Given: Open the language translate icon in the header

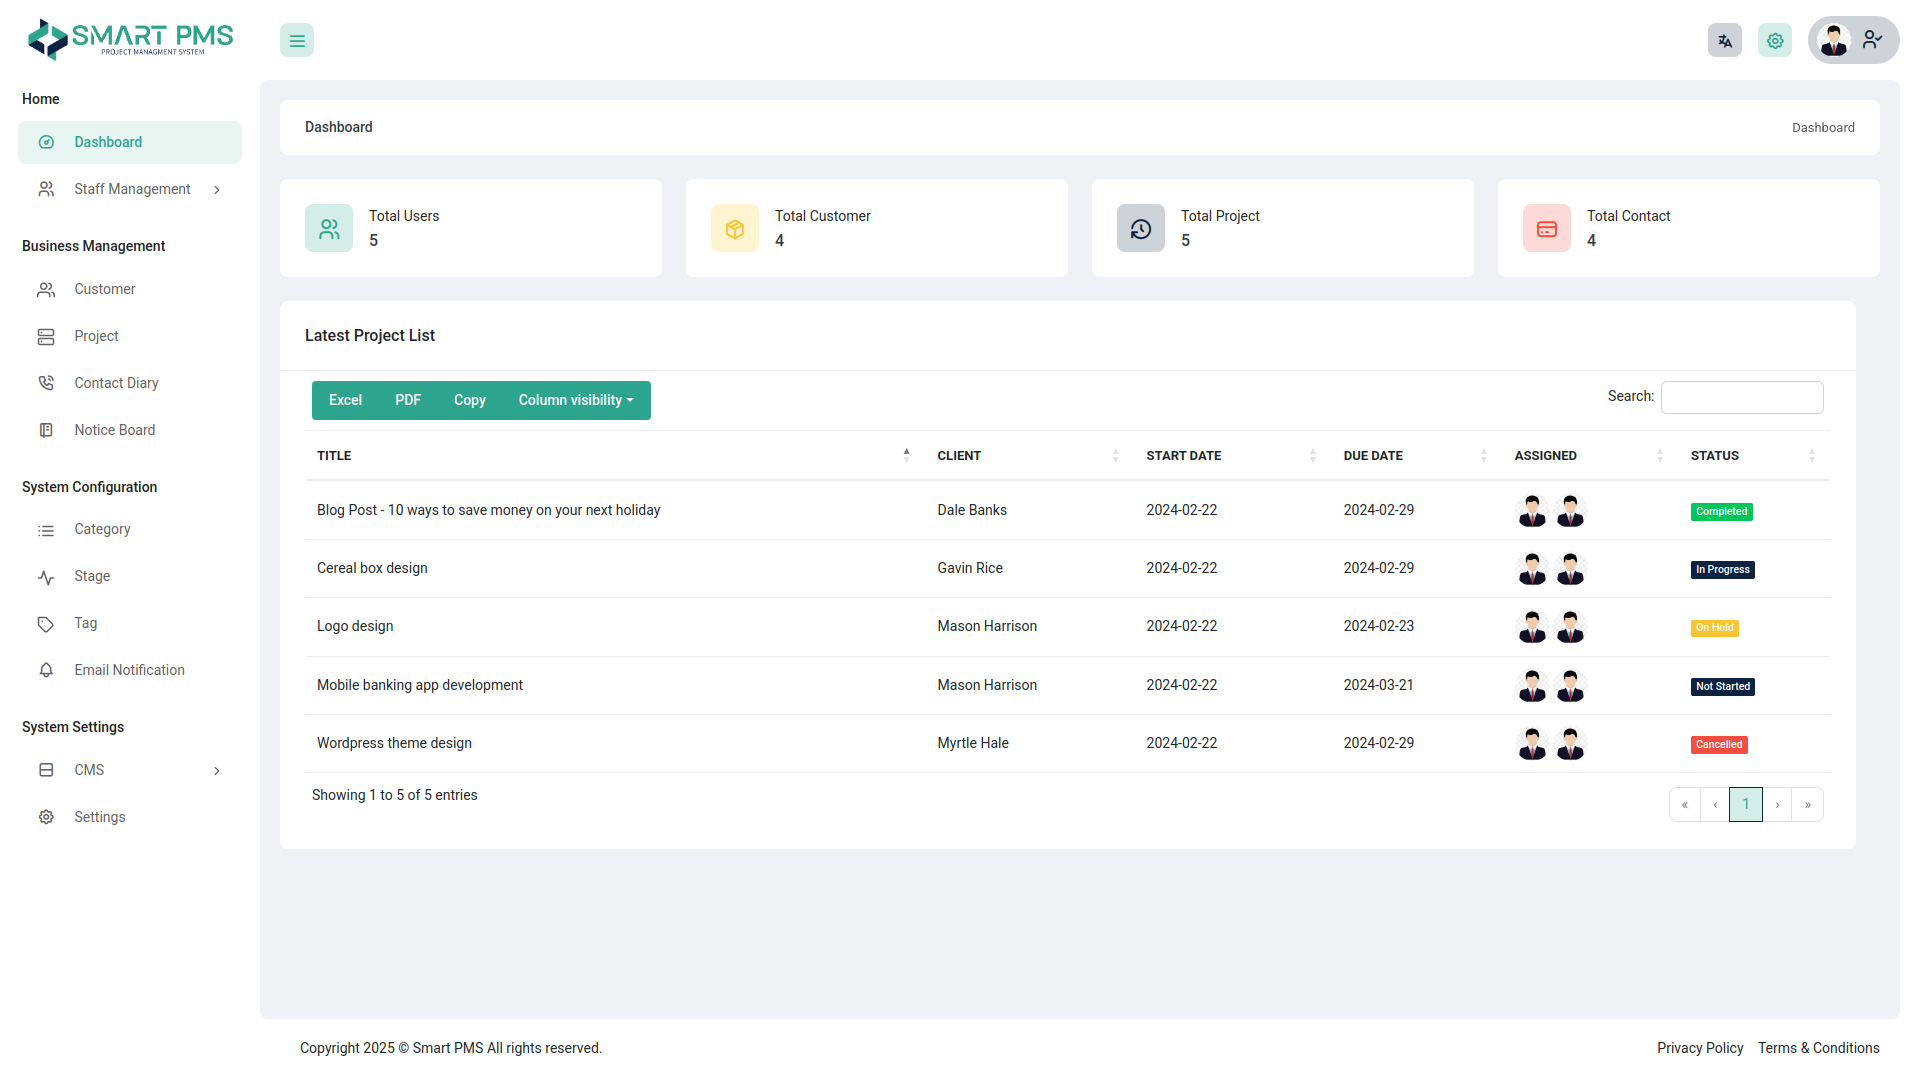Looking at the screenshot, I should (1724, 40).
